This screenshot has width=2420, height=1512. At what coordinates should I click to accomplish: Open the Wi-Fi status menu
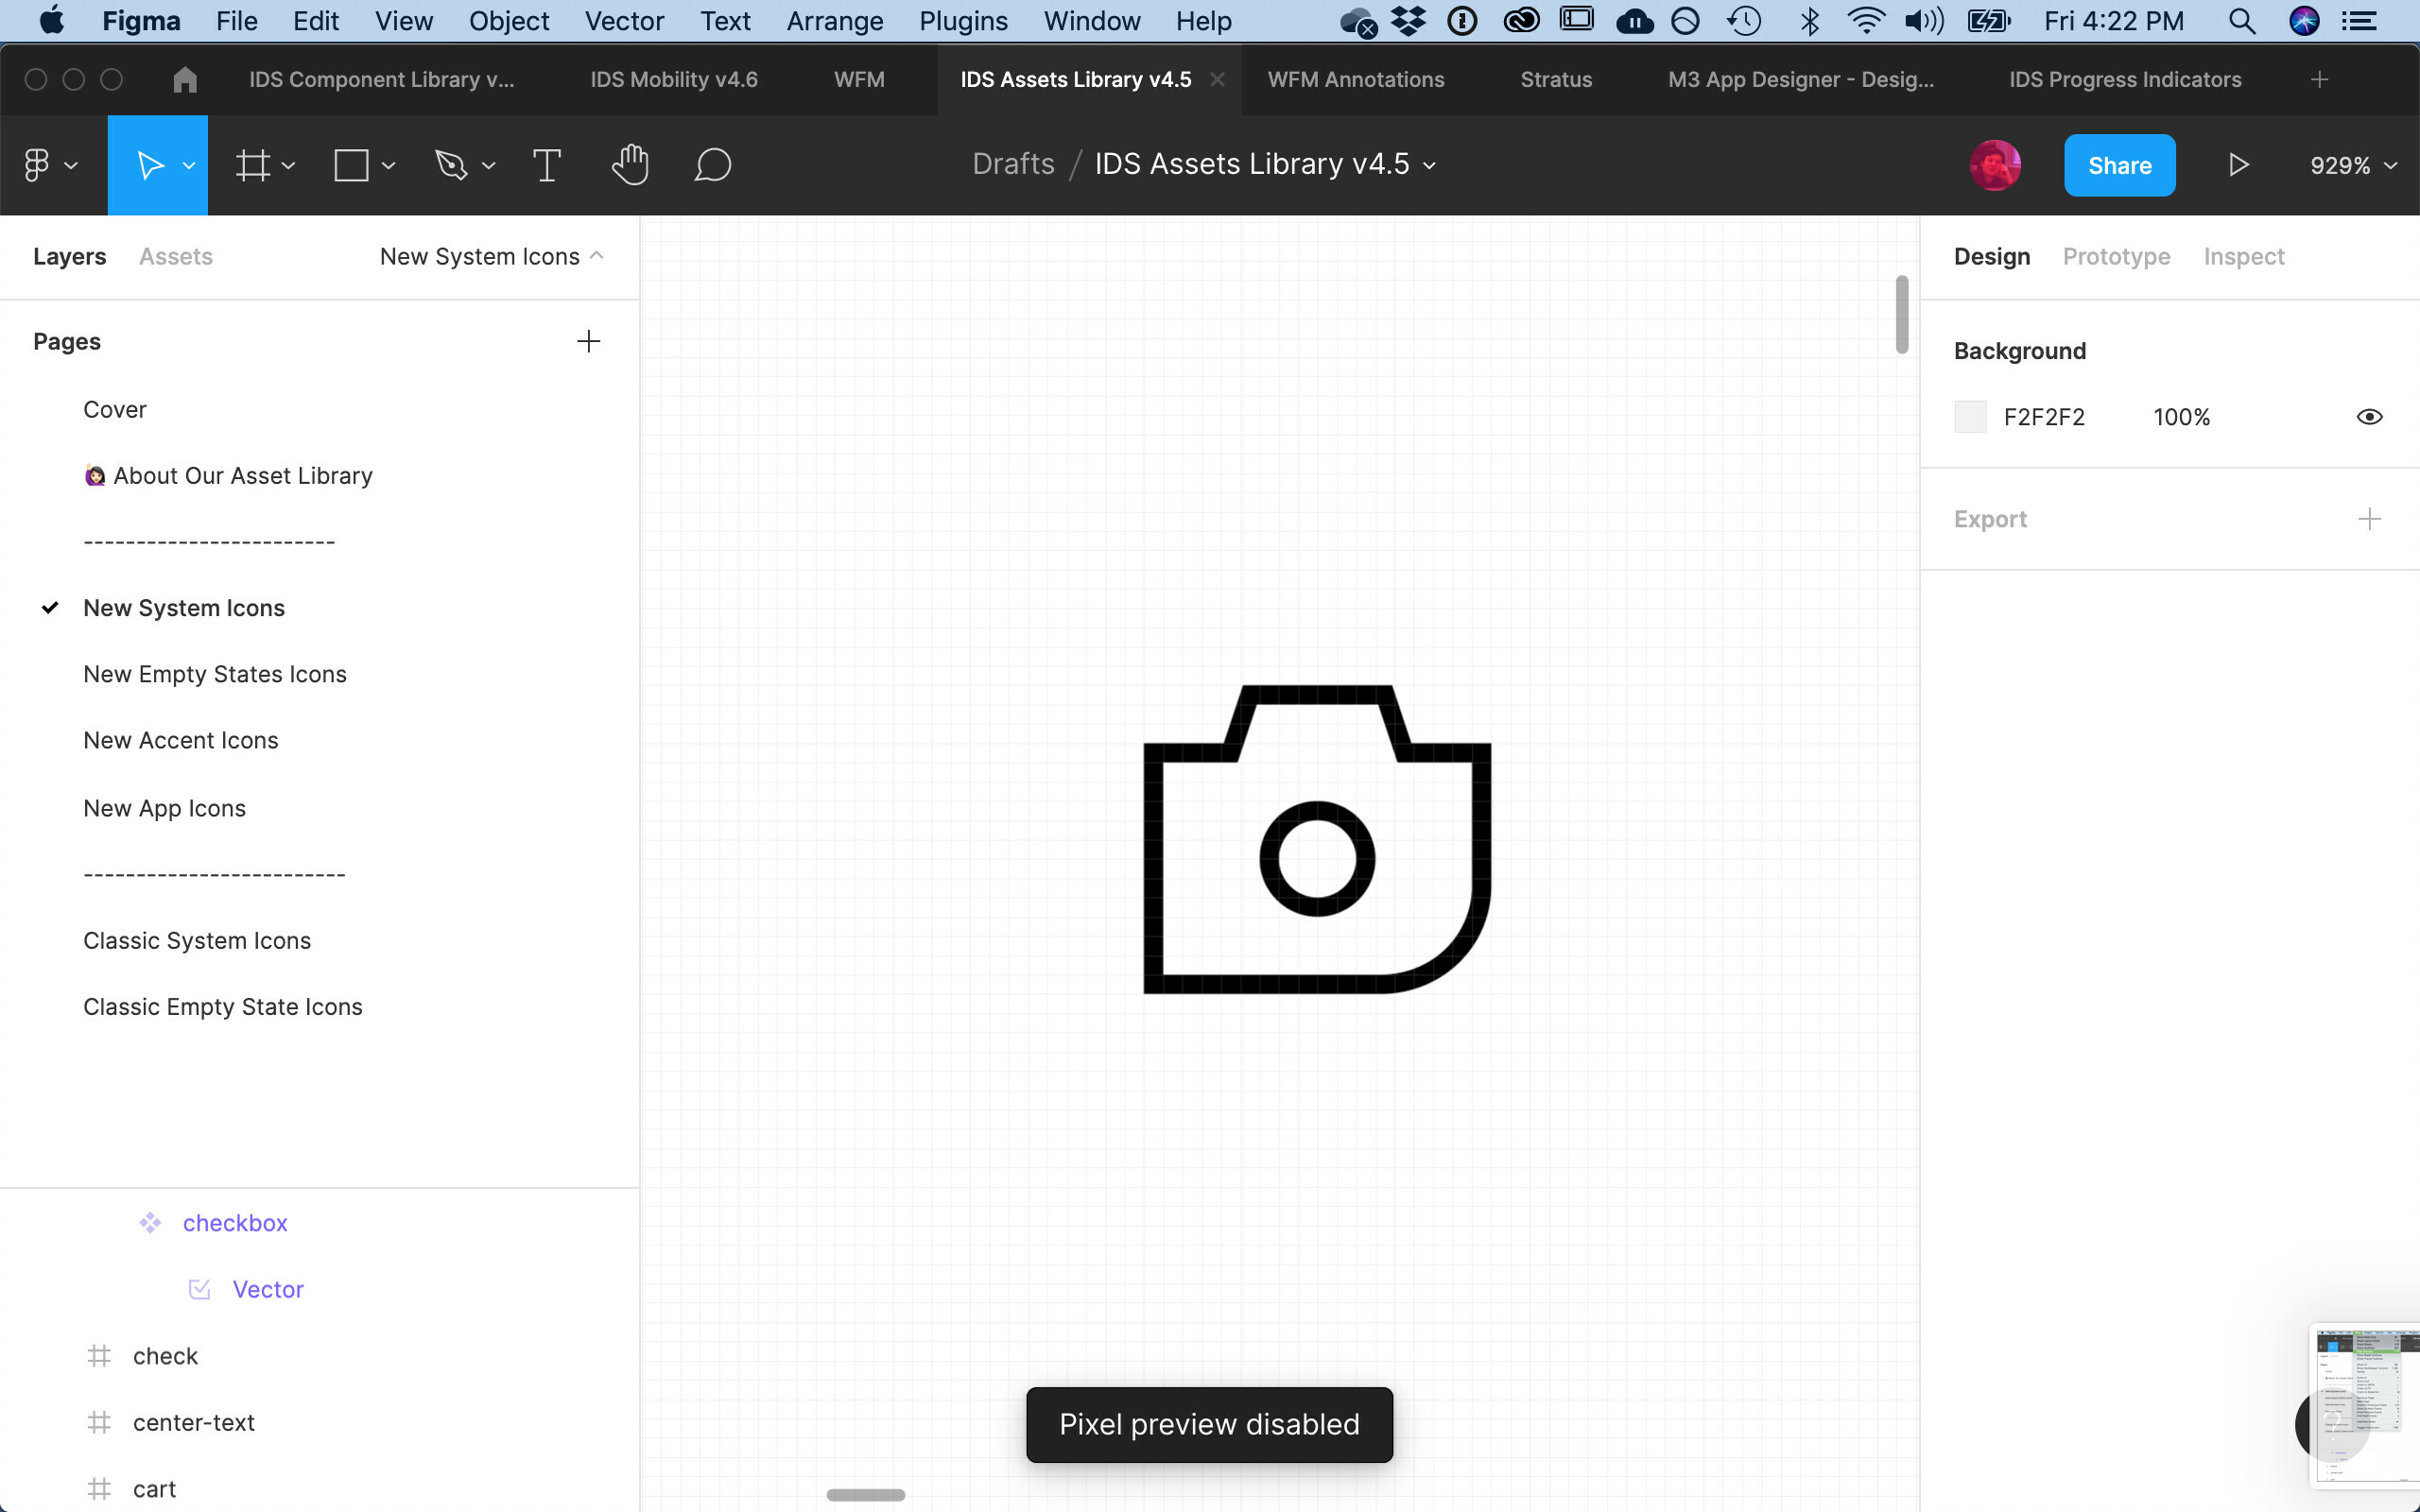pyautogui.click(x=1866, y=21)
